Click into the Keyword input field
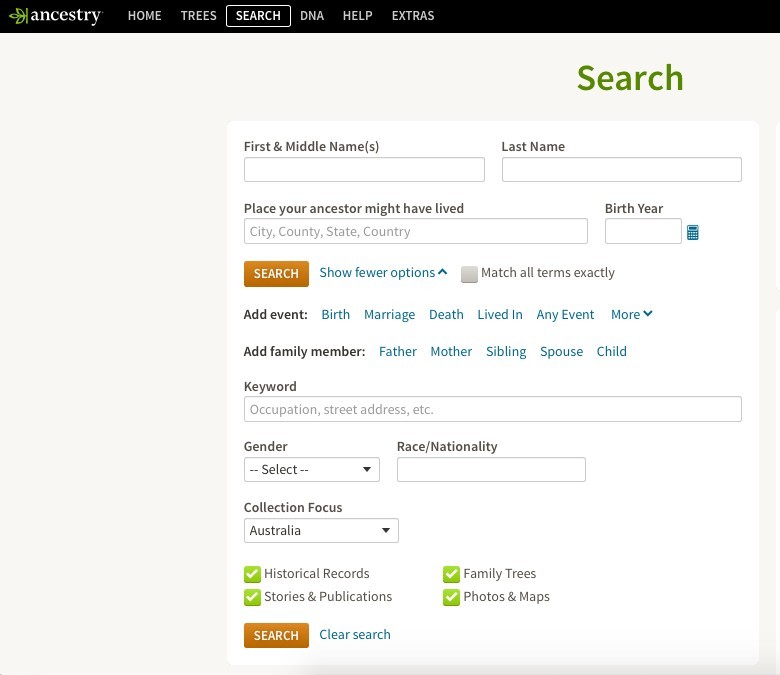Screen dimensions: 780x675 pyautogui.click(x=493, y=409)
